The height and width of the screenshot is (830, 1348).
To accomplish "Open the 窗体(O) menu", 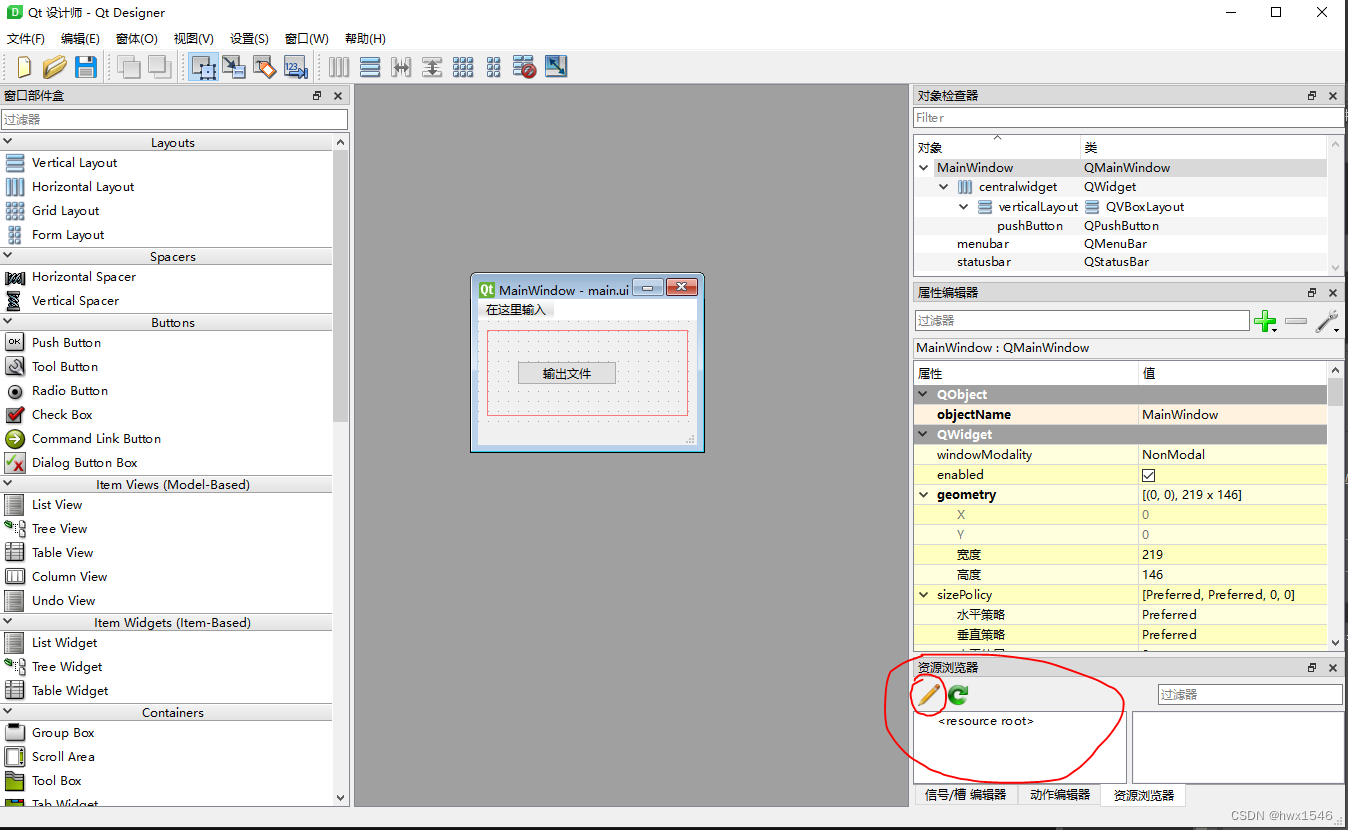I will (137, 39).
